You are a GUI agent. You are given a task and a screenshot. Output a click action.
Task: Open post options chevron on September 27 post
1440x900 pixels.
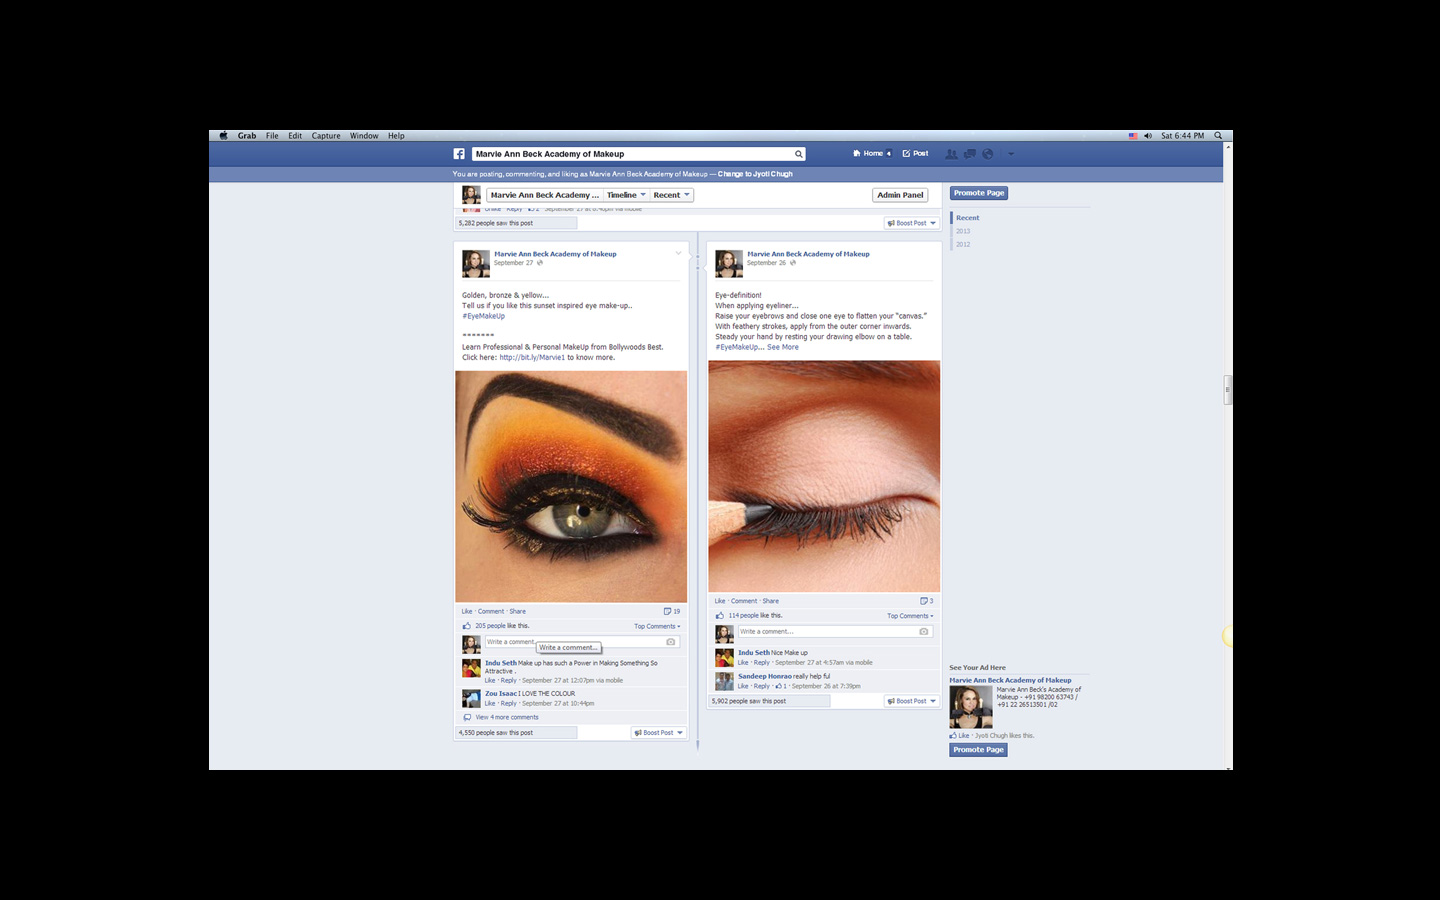[678, 253]
